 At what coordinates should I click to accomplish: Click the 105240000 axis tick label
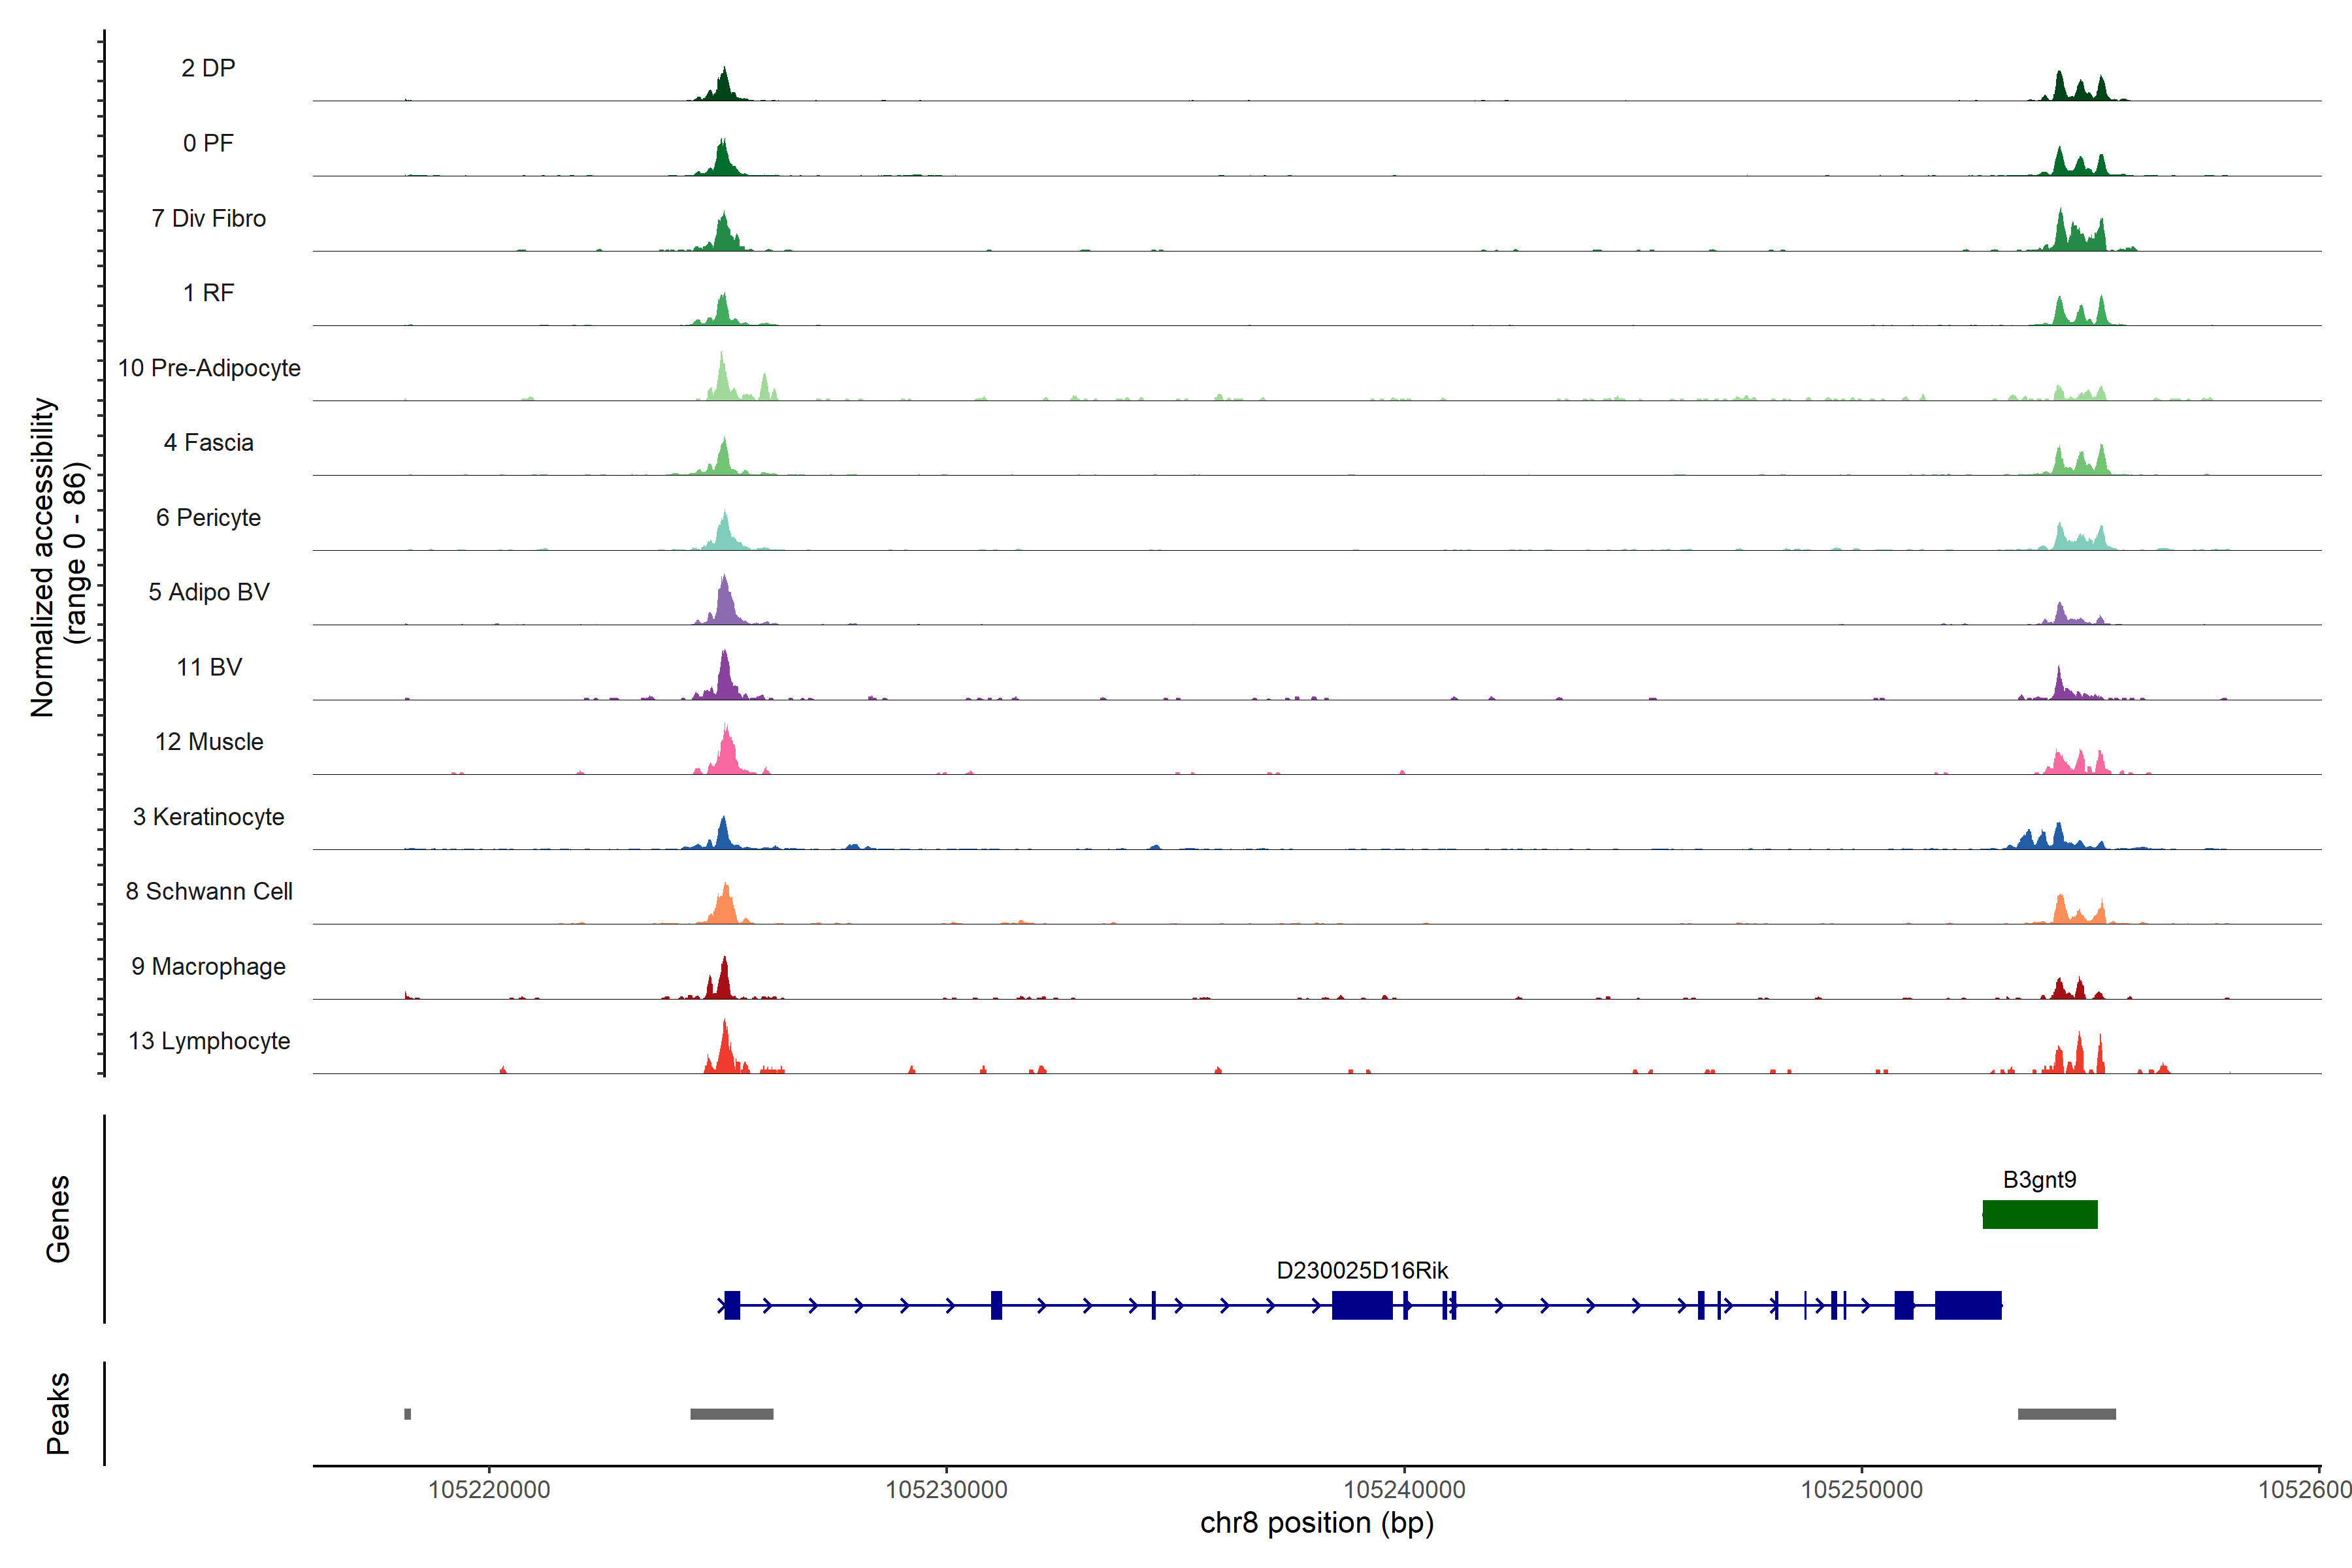[x=1404, y=1490]
